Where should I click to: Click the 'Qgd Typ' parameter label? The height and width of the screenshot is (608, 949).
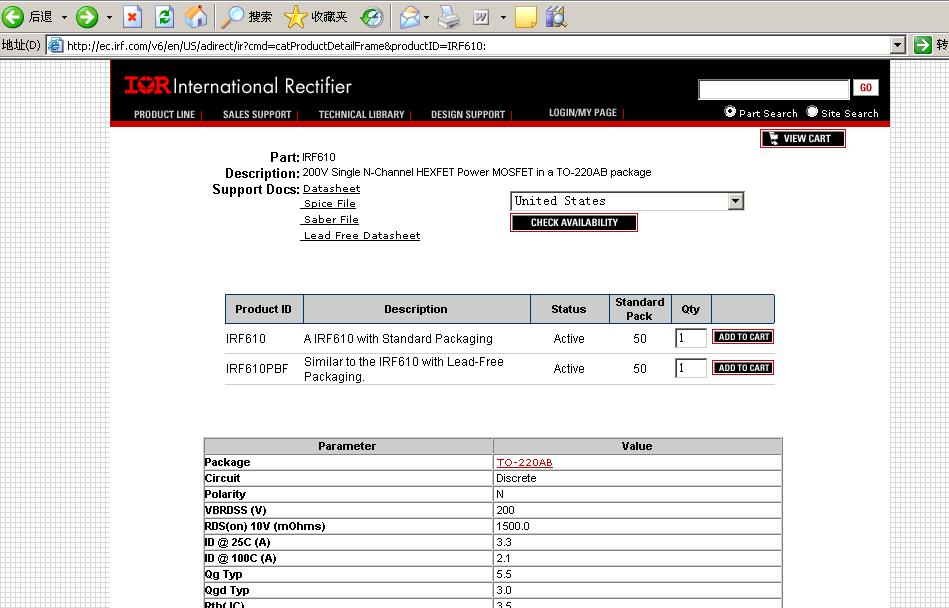(227, 590)
